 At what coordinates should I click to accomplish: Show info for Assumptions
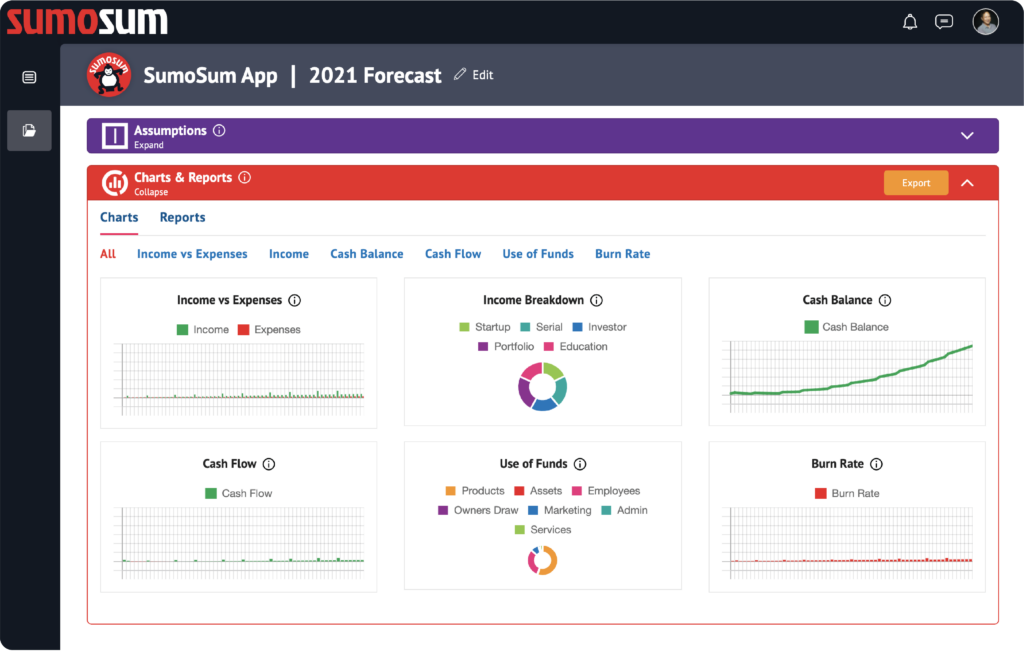(219, 131)
